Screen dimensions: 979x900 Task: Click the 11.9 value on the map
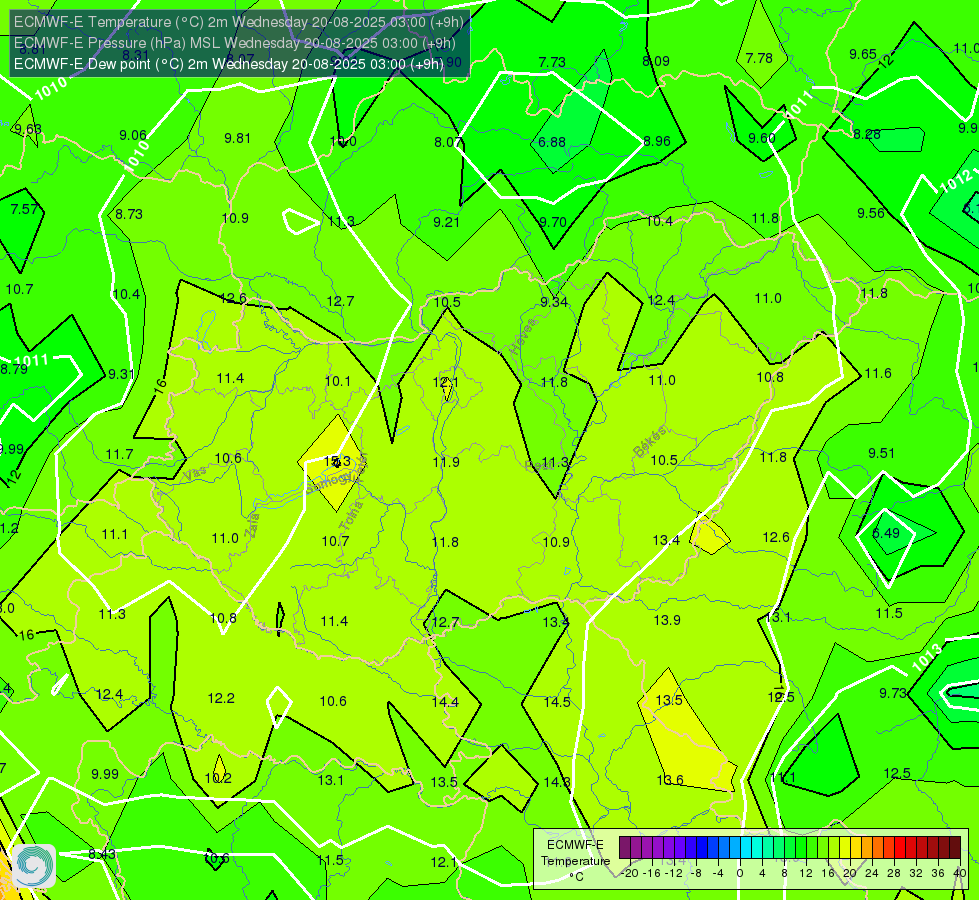(446, 462)
